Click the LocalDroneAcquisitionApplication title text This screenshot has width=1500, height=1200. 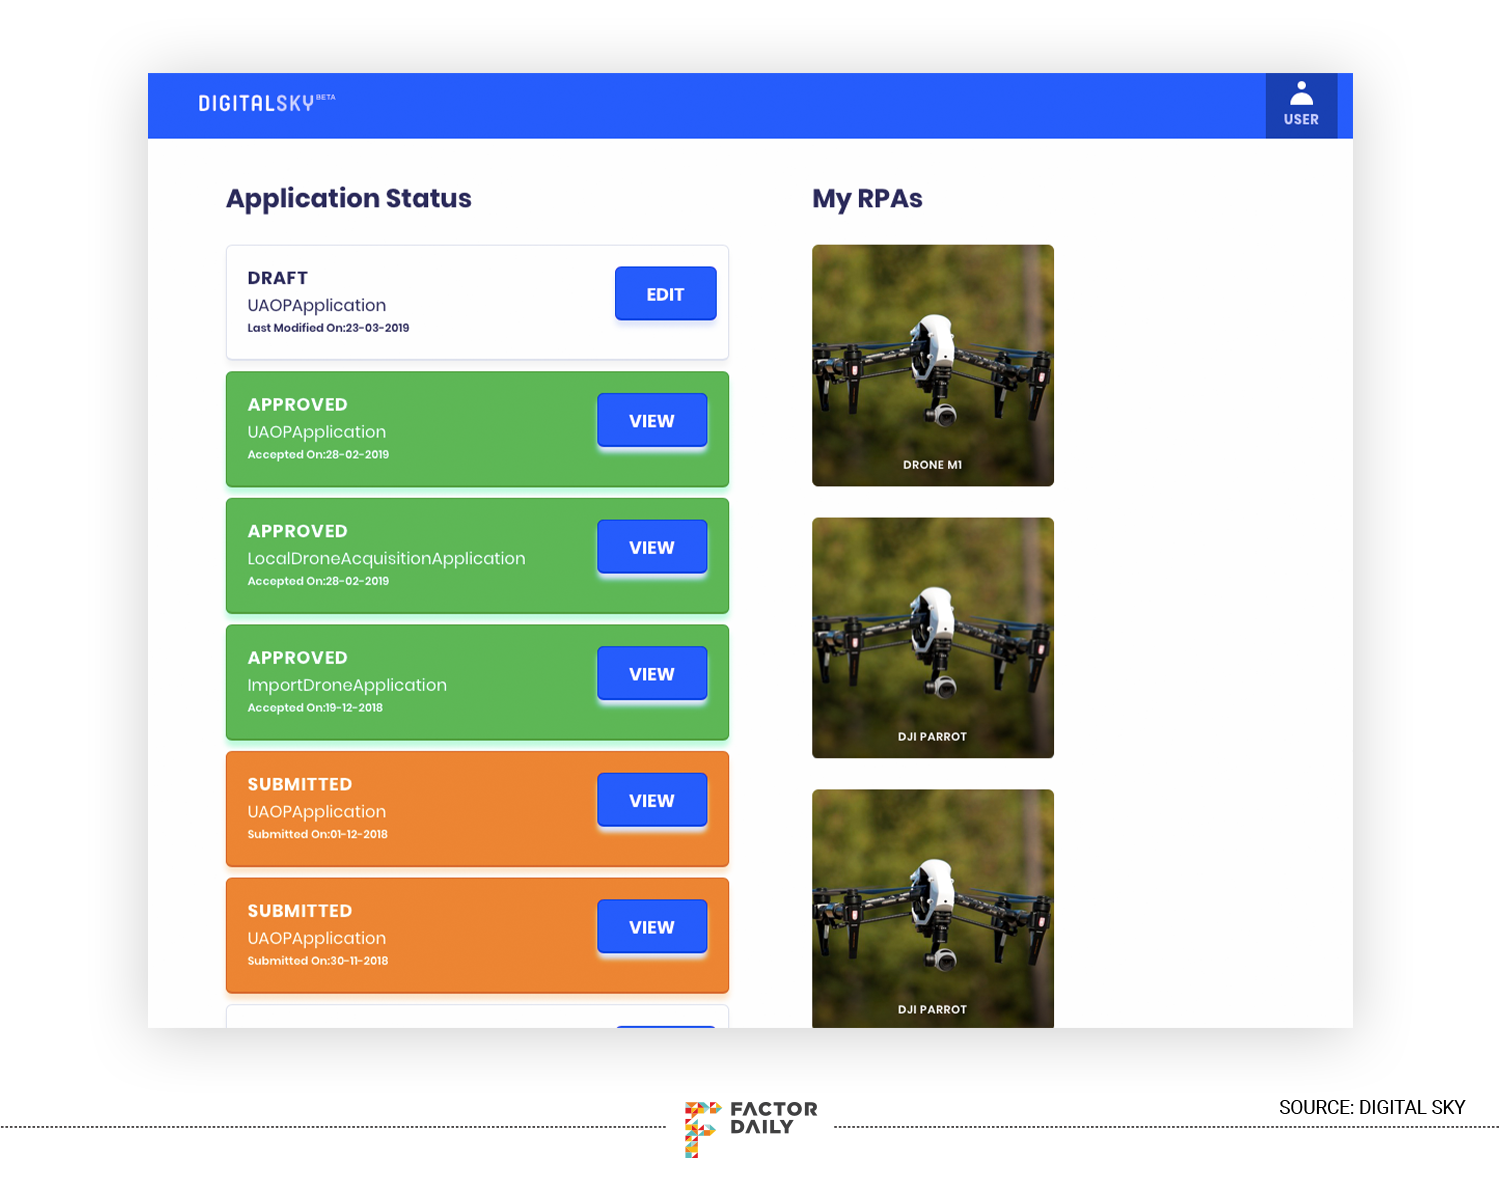(386, 558)
